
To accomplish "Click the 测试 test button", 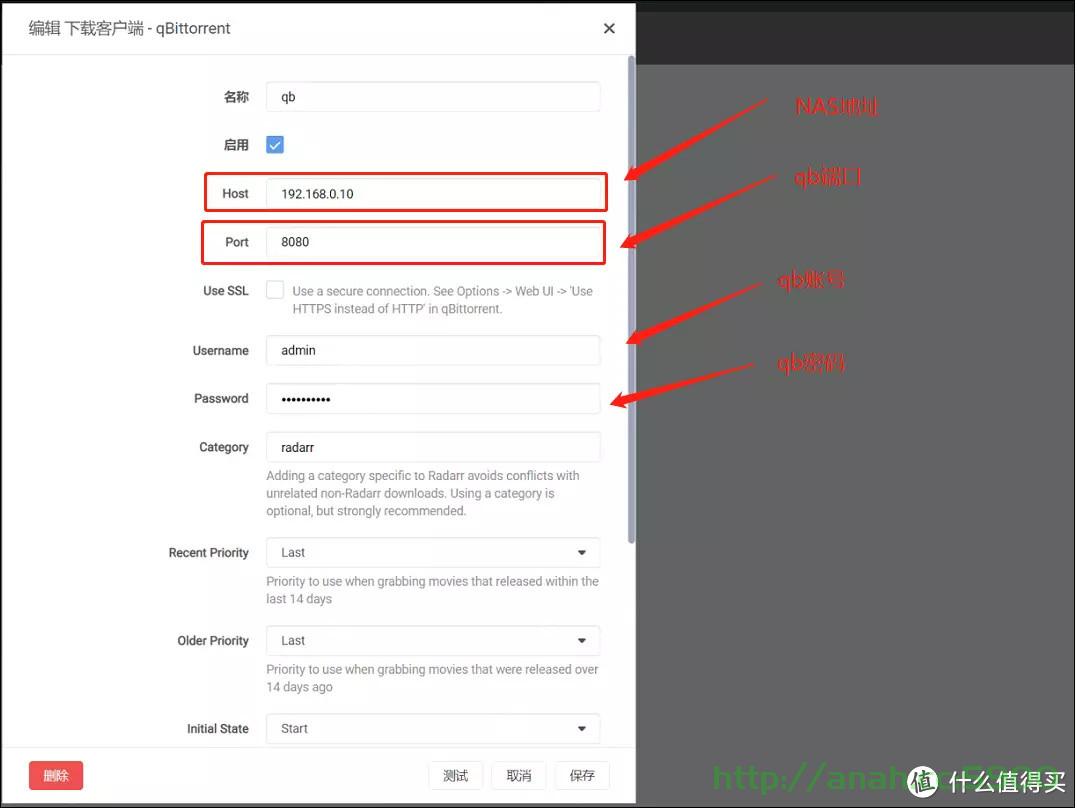I will pos(455,775).
